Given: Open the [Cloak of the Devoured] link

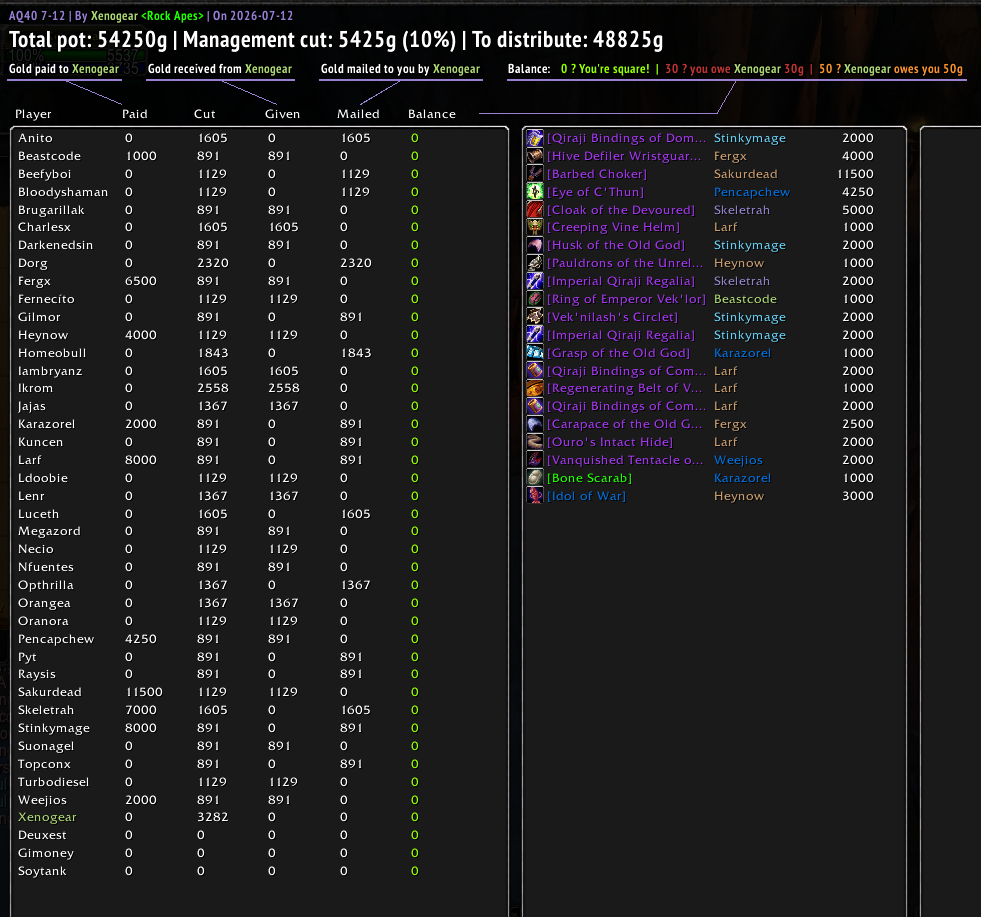Looking at the screenshot, I should click(621, 210).
